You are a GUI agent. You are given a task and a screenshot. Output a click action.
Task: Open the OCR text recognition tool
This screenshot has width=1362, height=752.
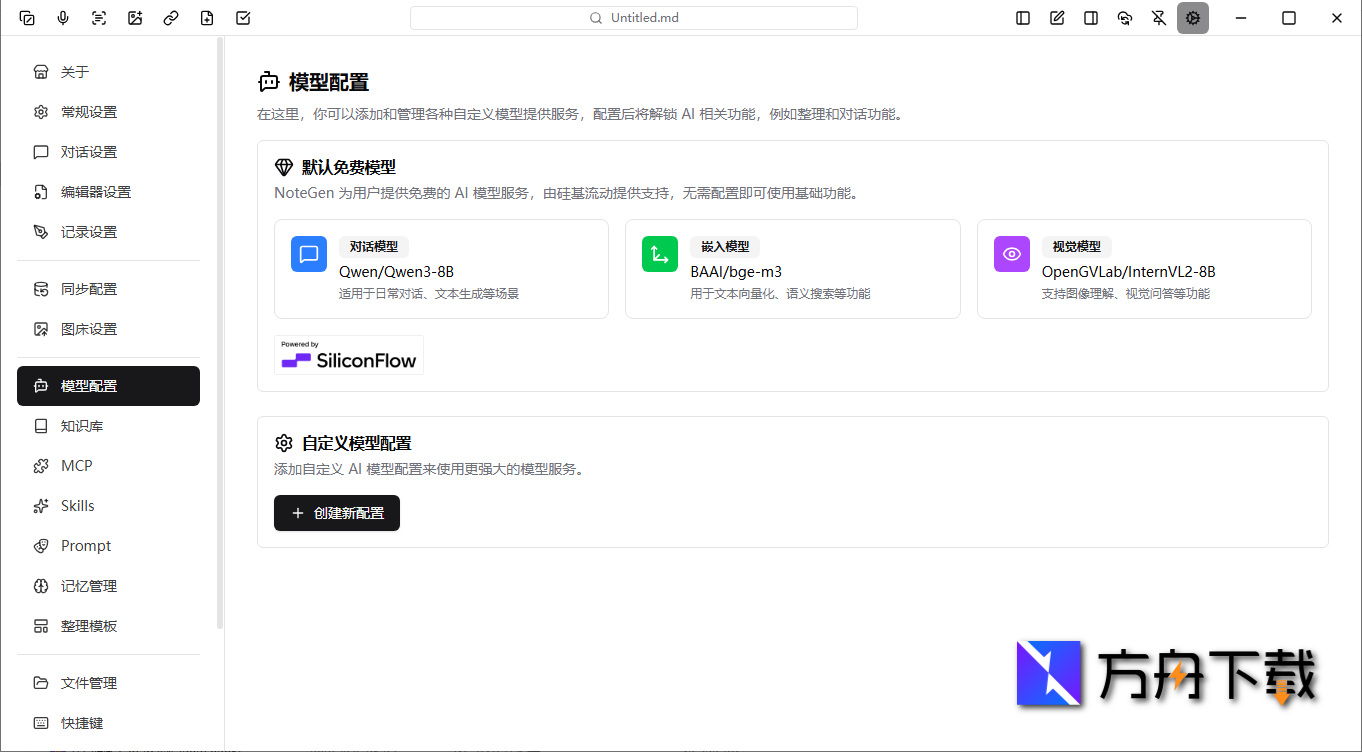click(x=98, y=17)
